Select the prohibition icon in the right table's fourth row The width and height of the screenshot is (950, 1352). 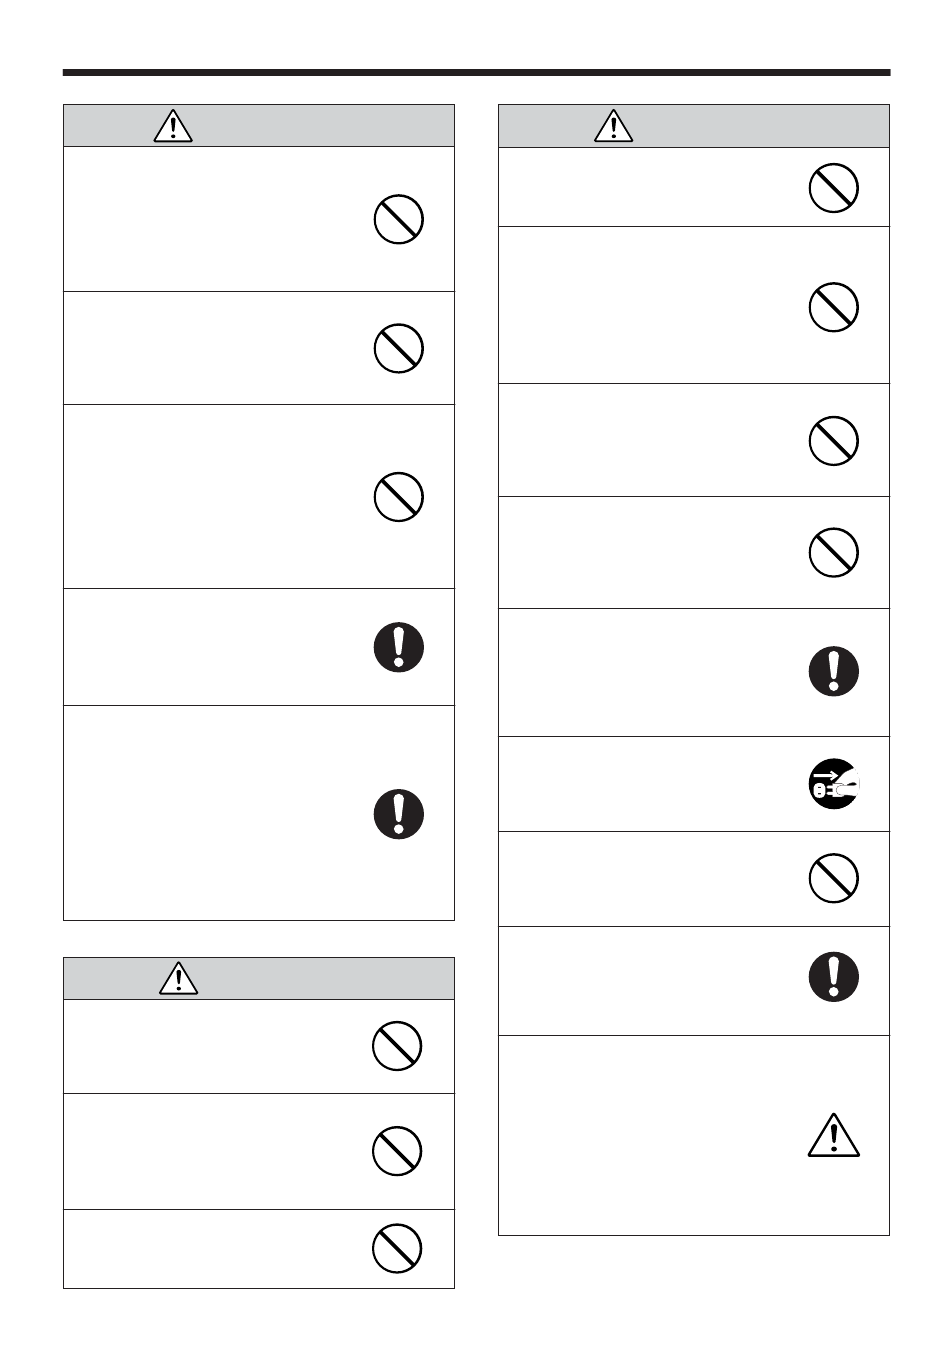(x=834, y=552)
